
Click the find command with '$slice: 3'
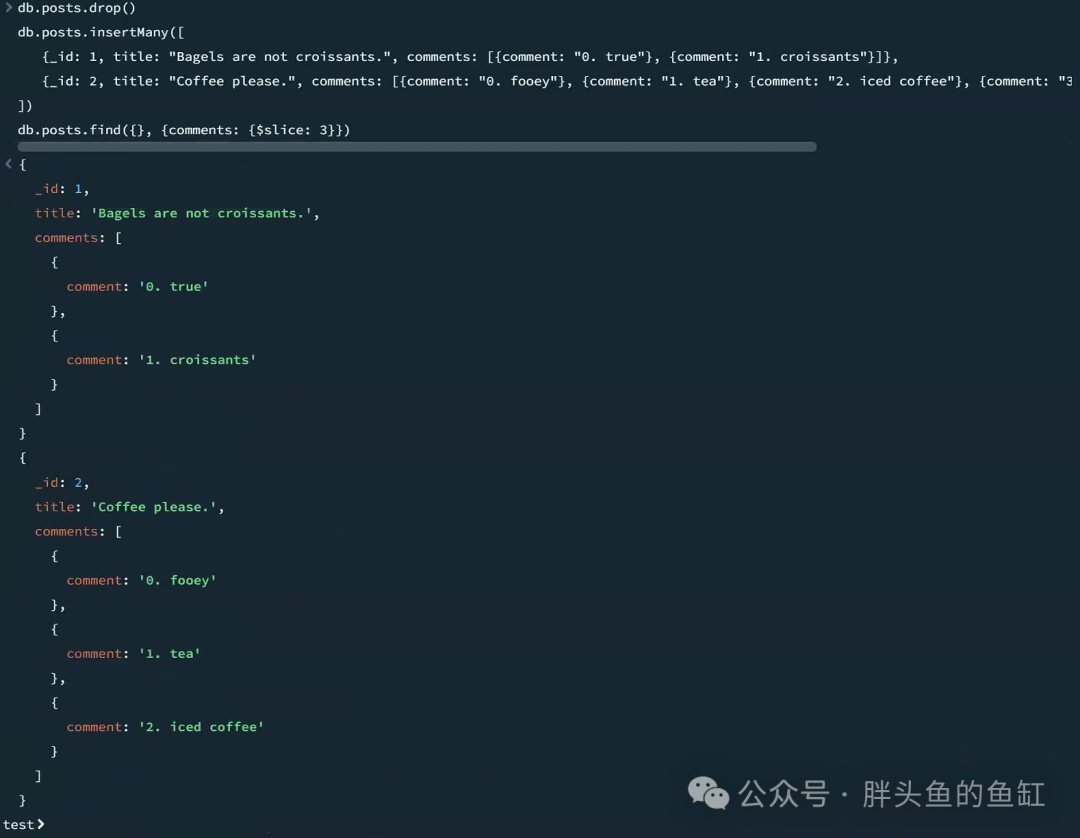point(184,130)
